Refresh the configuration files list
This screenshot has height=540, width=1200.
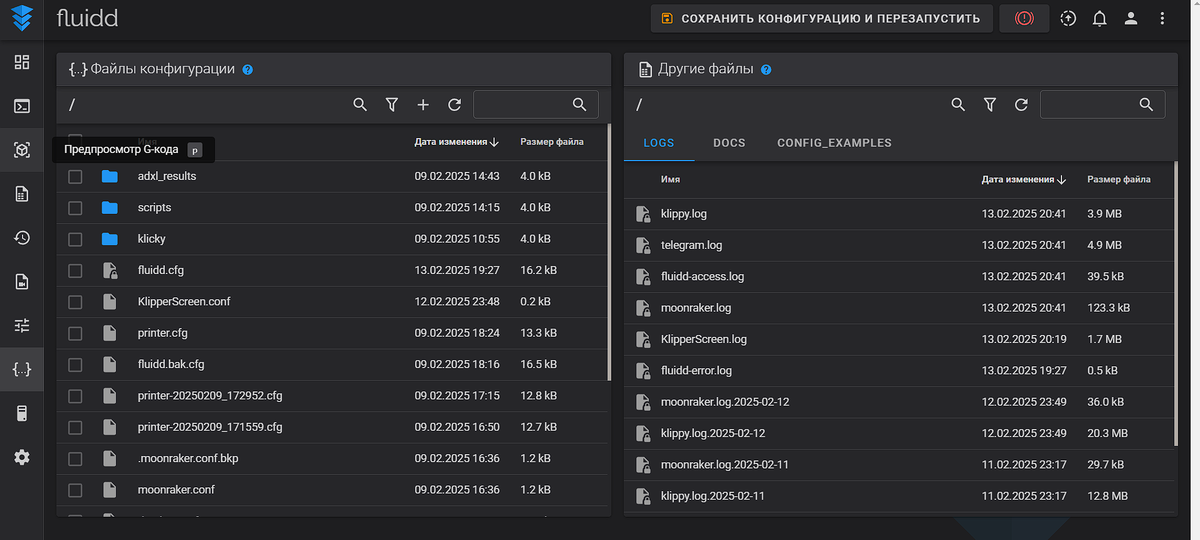[454, 104]
